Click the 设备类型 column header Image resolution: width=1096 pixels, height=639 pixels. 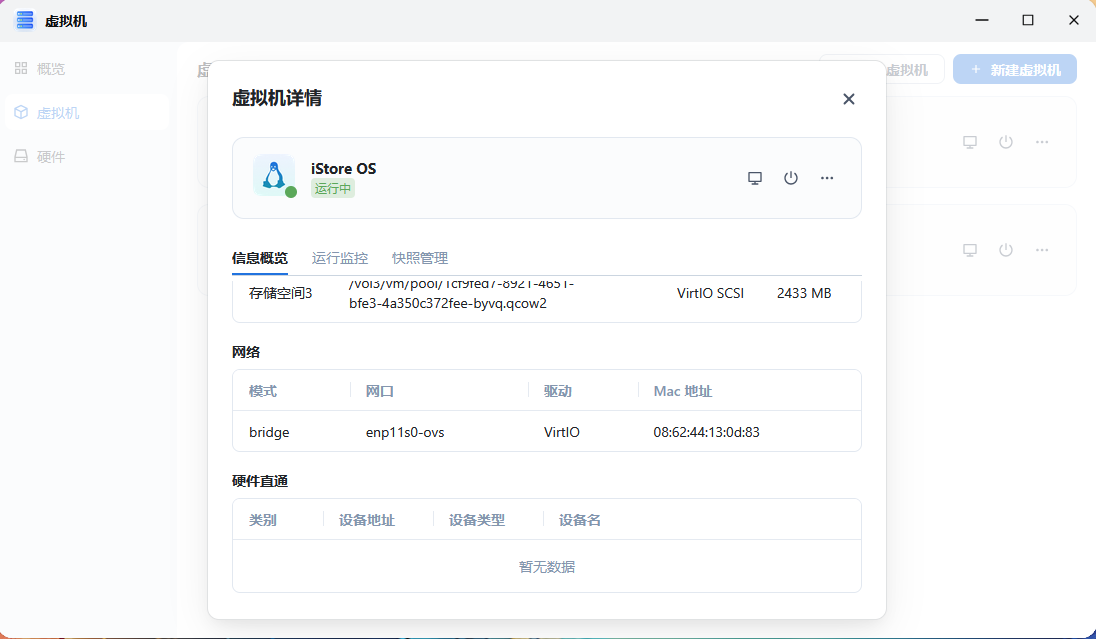(477, 520)
